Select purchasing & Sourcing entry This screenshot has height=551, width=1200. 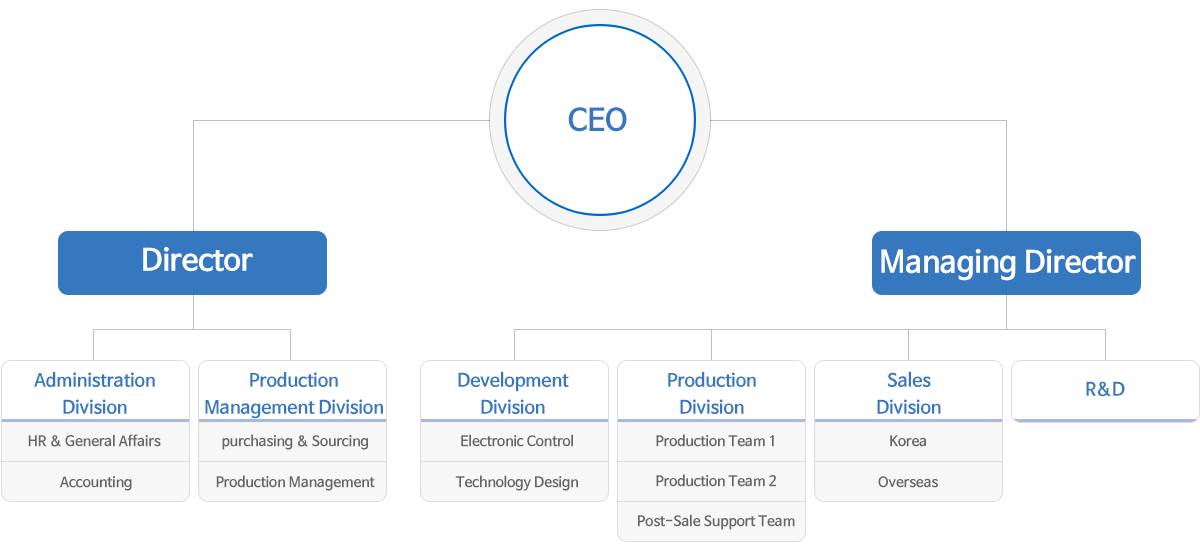pos(294,441)
